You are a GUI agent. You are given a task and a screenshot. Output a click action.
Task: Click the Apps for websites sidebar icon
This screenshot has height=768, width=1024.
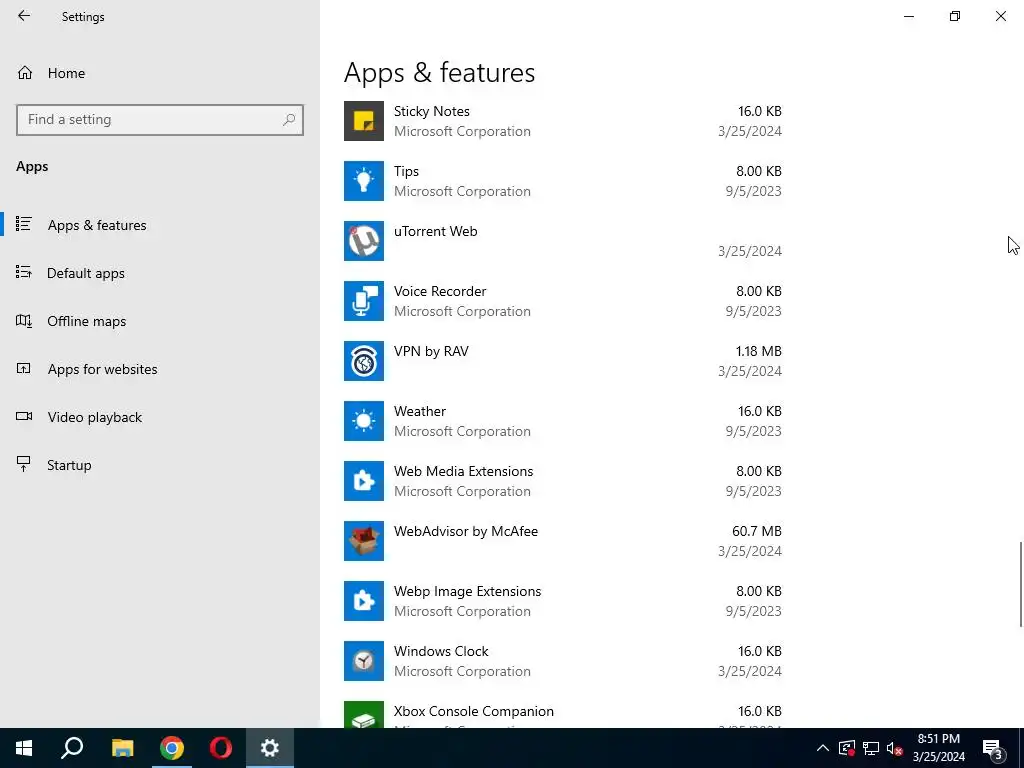24,368
